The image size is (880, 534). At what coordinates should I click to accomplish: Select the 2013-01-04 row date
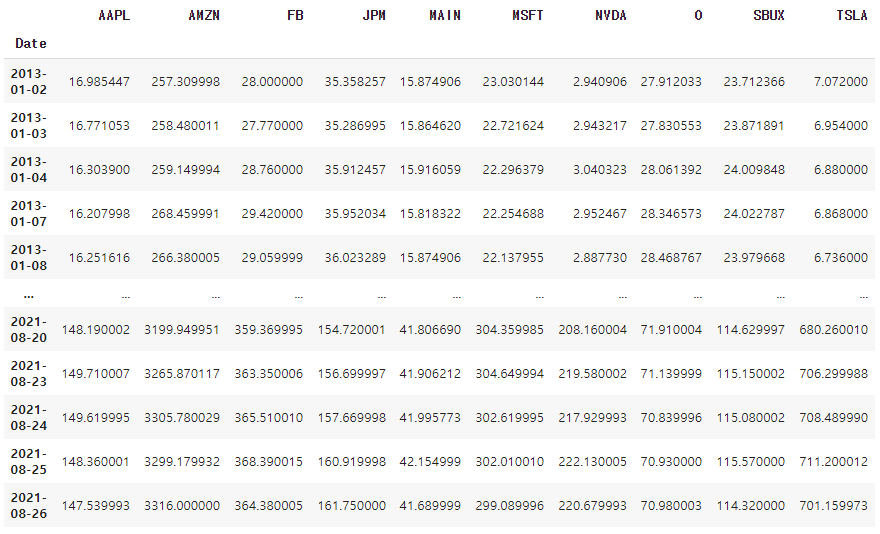[29, 170]
